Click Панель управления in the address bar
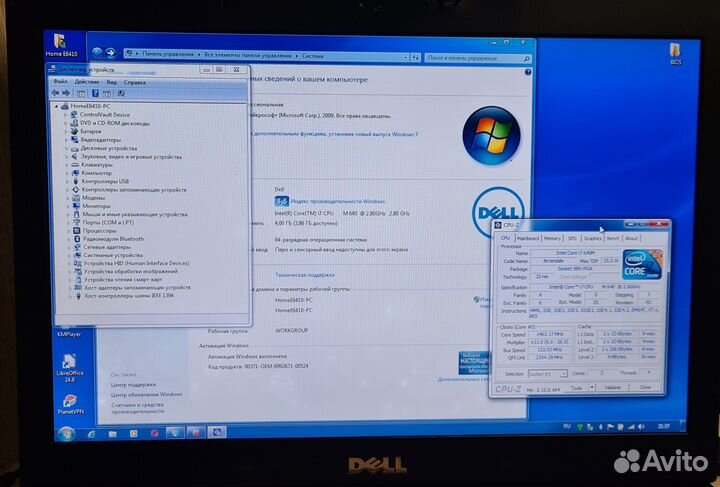Screen dimensions: 720x487 tap(168, 54)
